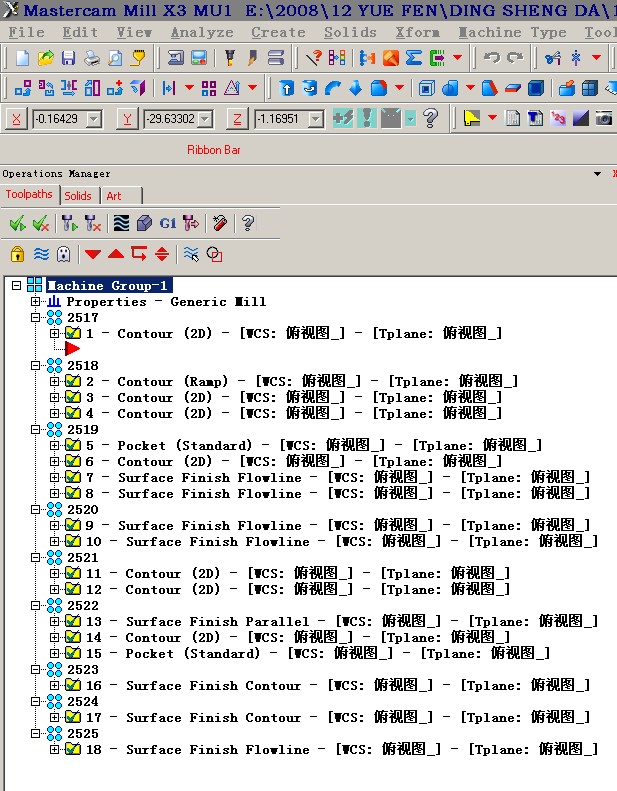Toggle the checked folder of operation 13 Surface Finish Parallel
Viewport: 617px width, 791px height.
(73, 621)
